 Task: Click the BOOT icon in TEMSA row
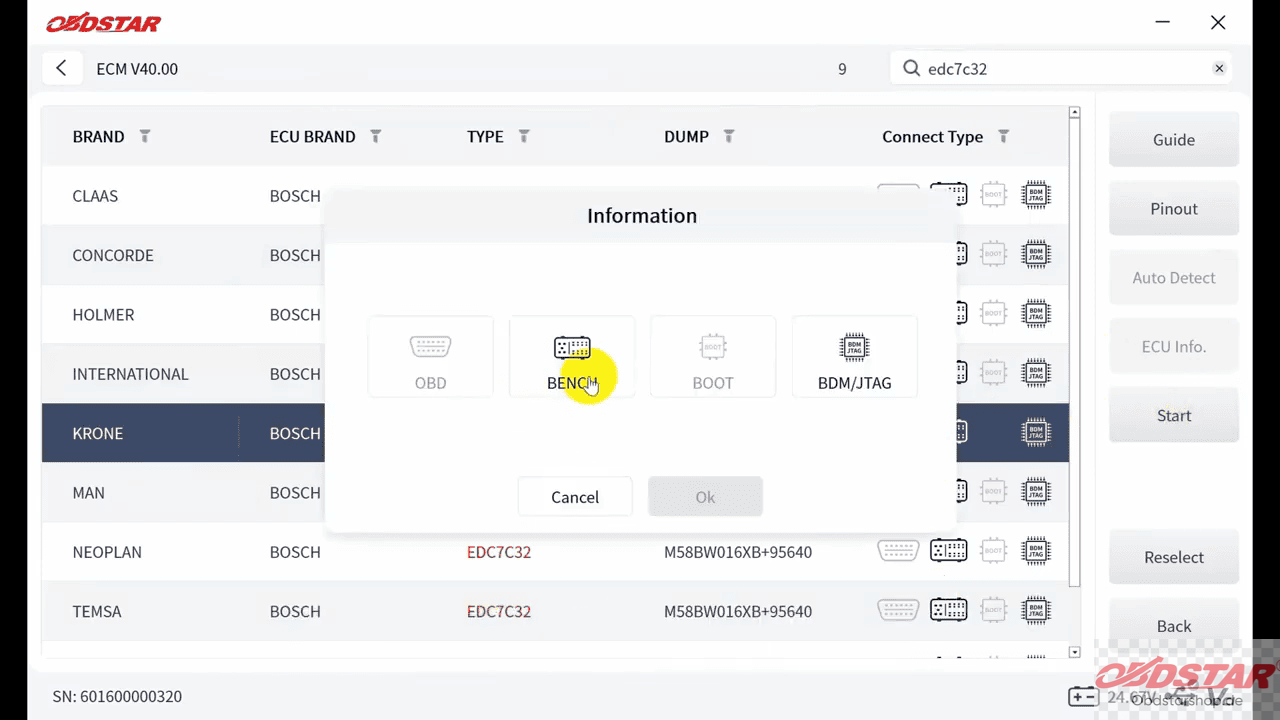pyautogui.click(x=993, y=610)
